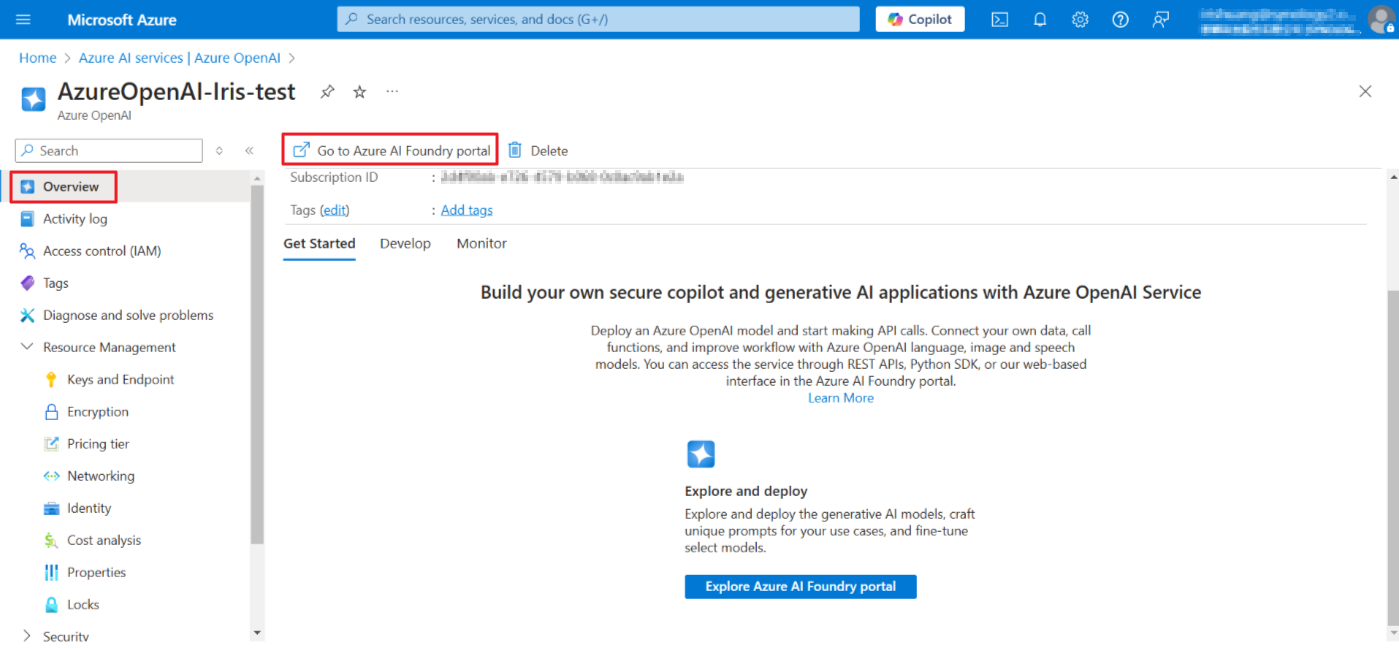Pin AzureOpenAI-Iris-test to the dashboard
The width and height of the screenshot is (1399, 649).
pyautogui.click(x=327, y=92)
